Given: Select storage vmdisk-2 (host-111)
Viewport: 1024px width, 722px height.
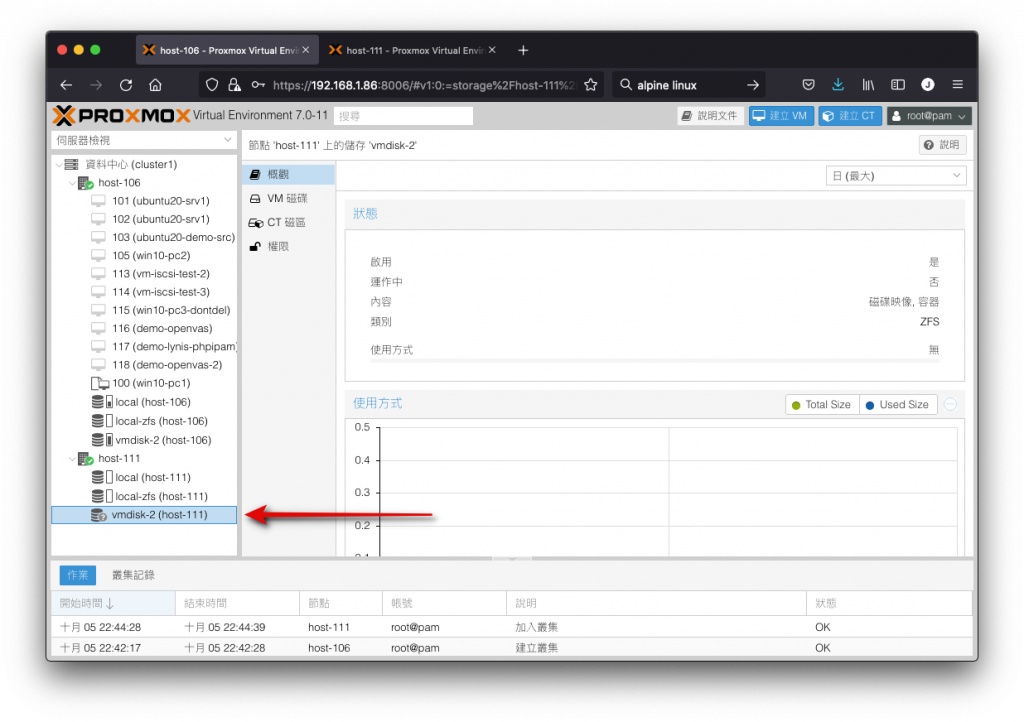Looking at the screenshot, I should coord(144,515).
